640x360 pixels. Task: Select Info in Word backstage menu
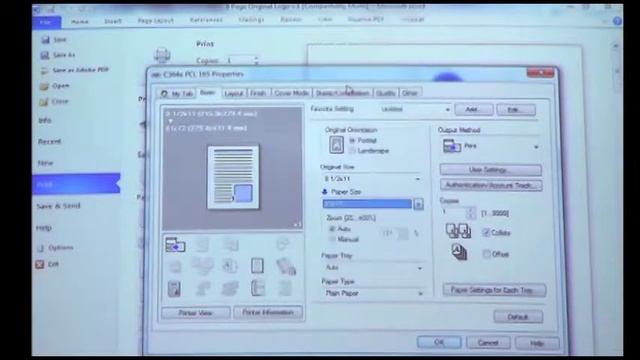click(45, 120)
